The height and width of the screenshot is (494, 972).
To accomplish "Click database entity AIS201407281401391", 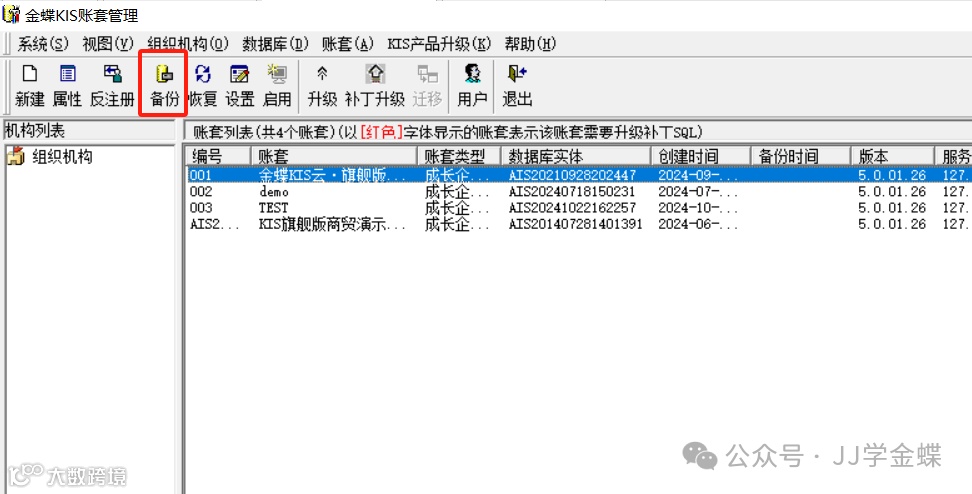I will 575,224.
